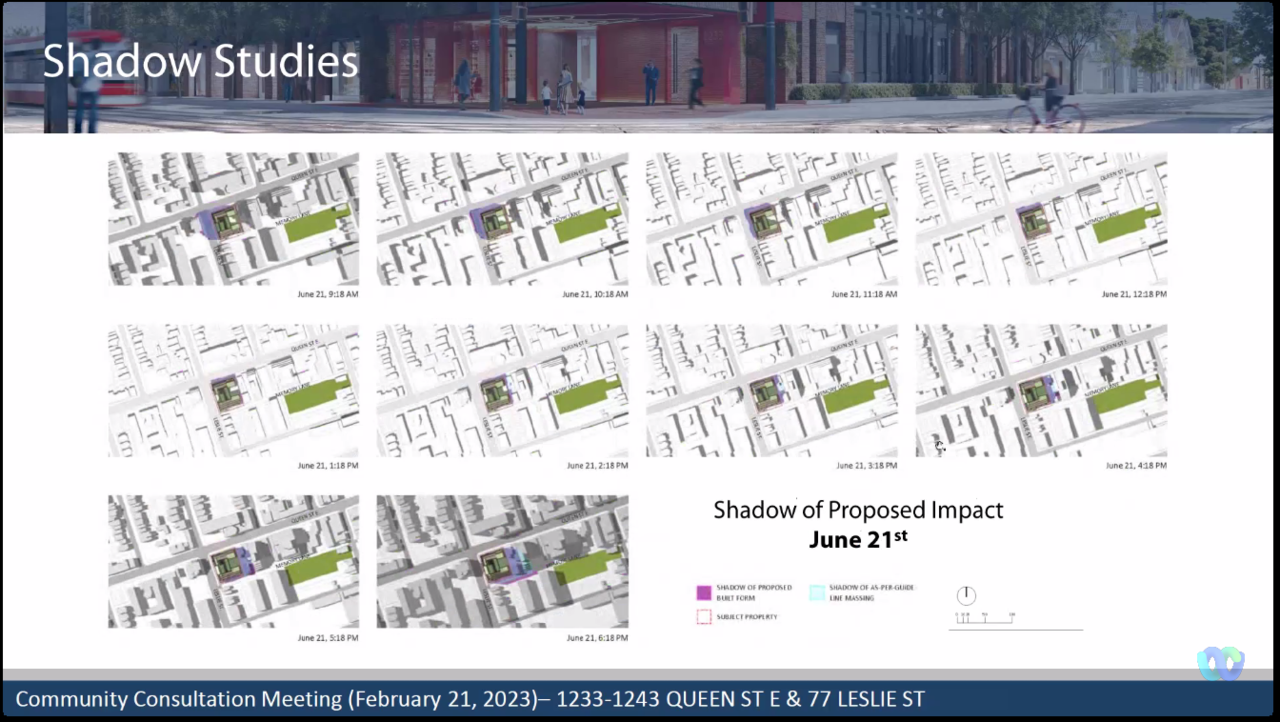Click the Shadow Studies slide title
Viewport: 1280px width, 722px height.
[200, 61]
